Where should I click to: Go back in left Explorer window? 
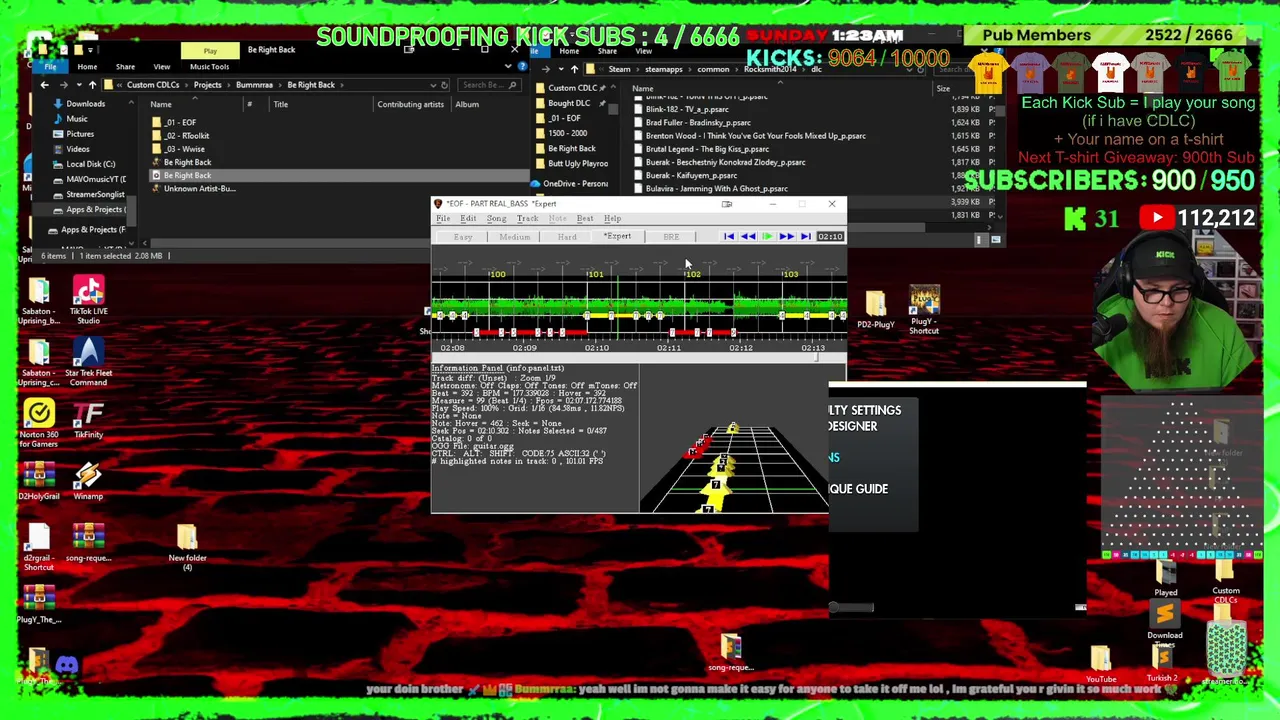[44, 85]
